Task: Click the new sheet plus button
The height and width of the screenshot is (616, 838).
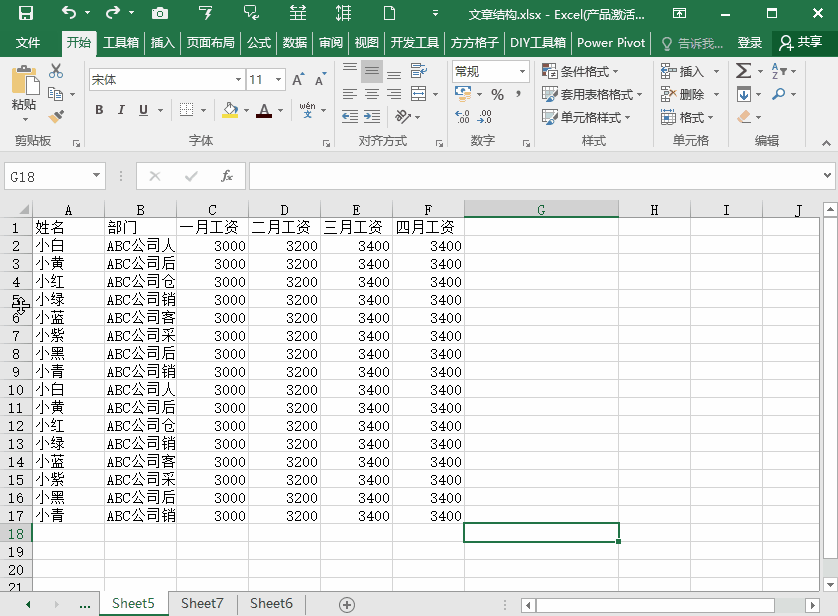Action: coord(346,603)
